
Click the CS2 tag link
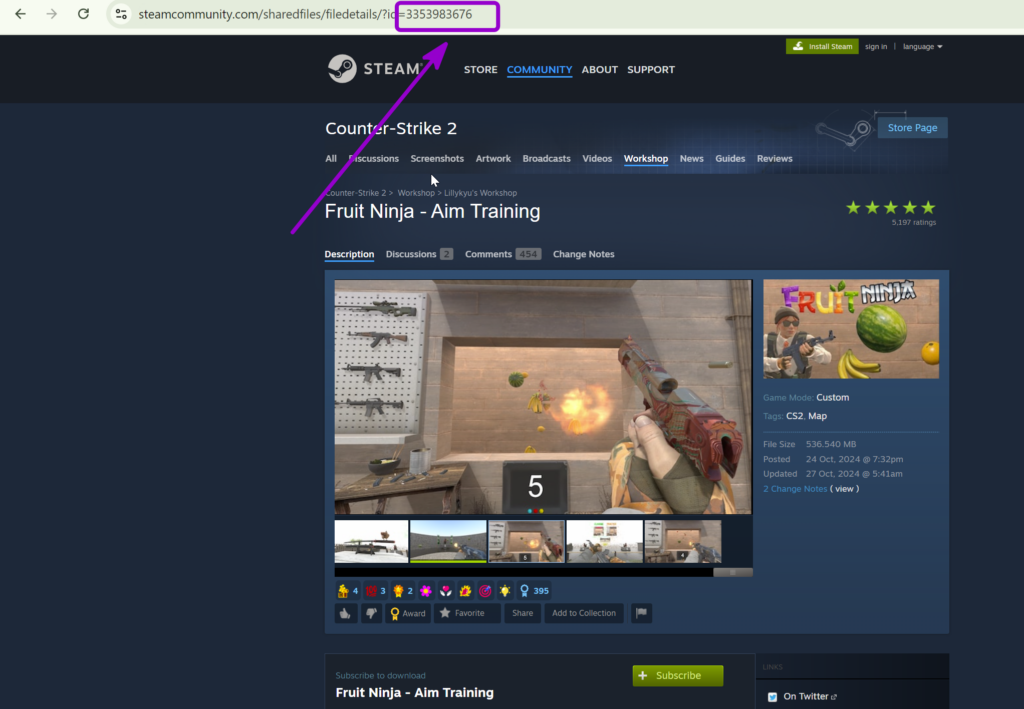click(794, 416)
